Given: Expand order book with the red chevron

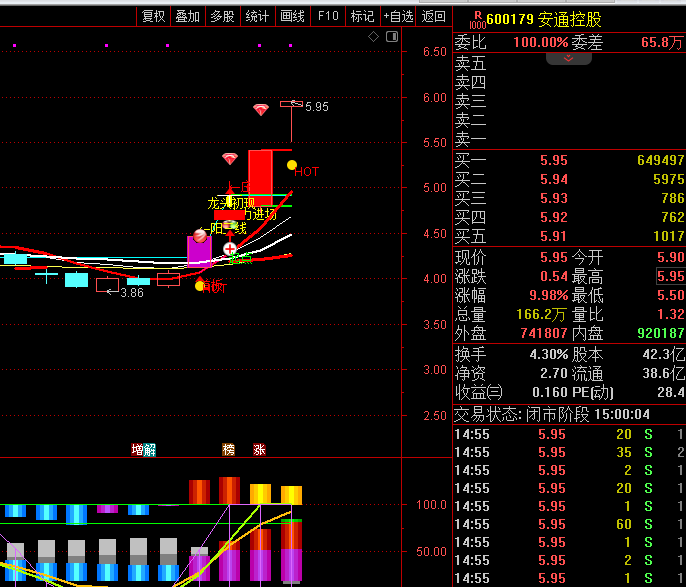Looking at the screenshot, I should 569,59.
